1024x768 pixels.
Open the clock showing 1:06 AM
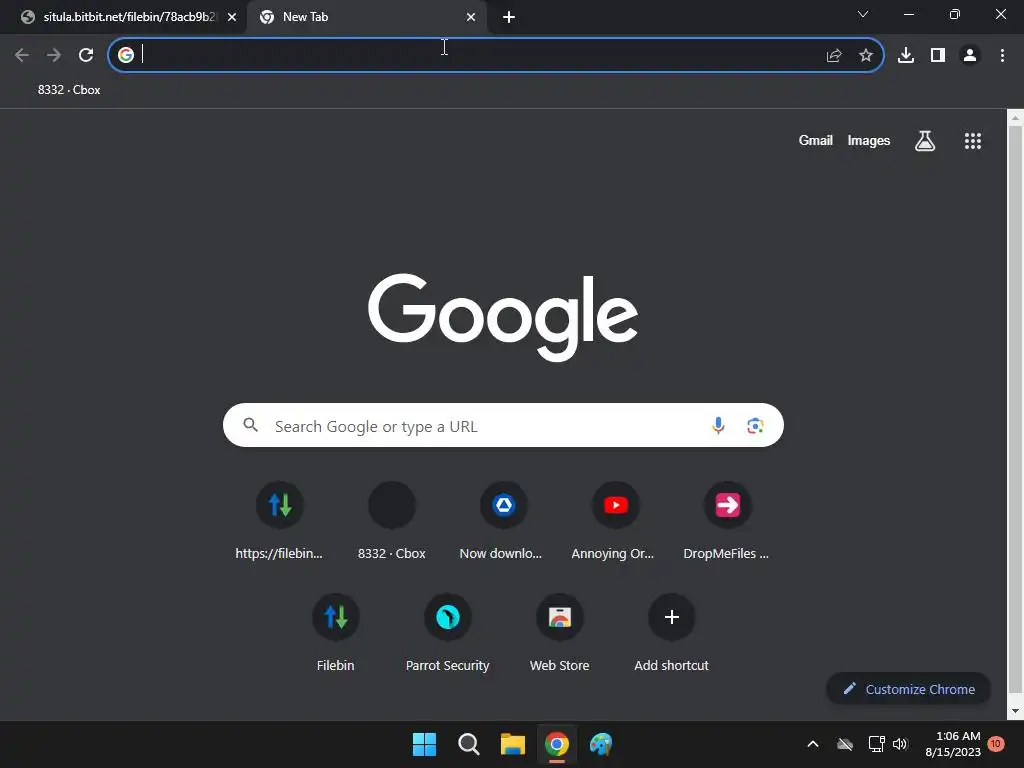(x=953, y=744)
